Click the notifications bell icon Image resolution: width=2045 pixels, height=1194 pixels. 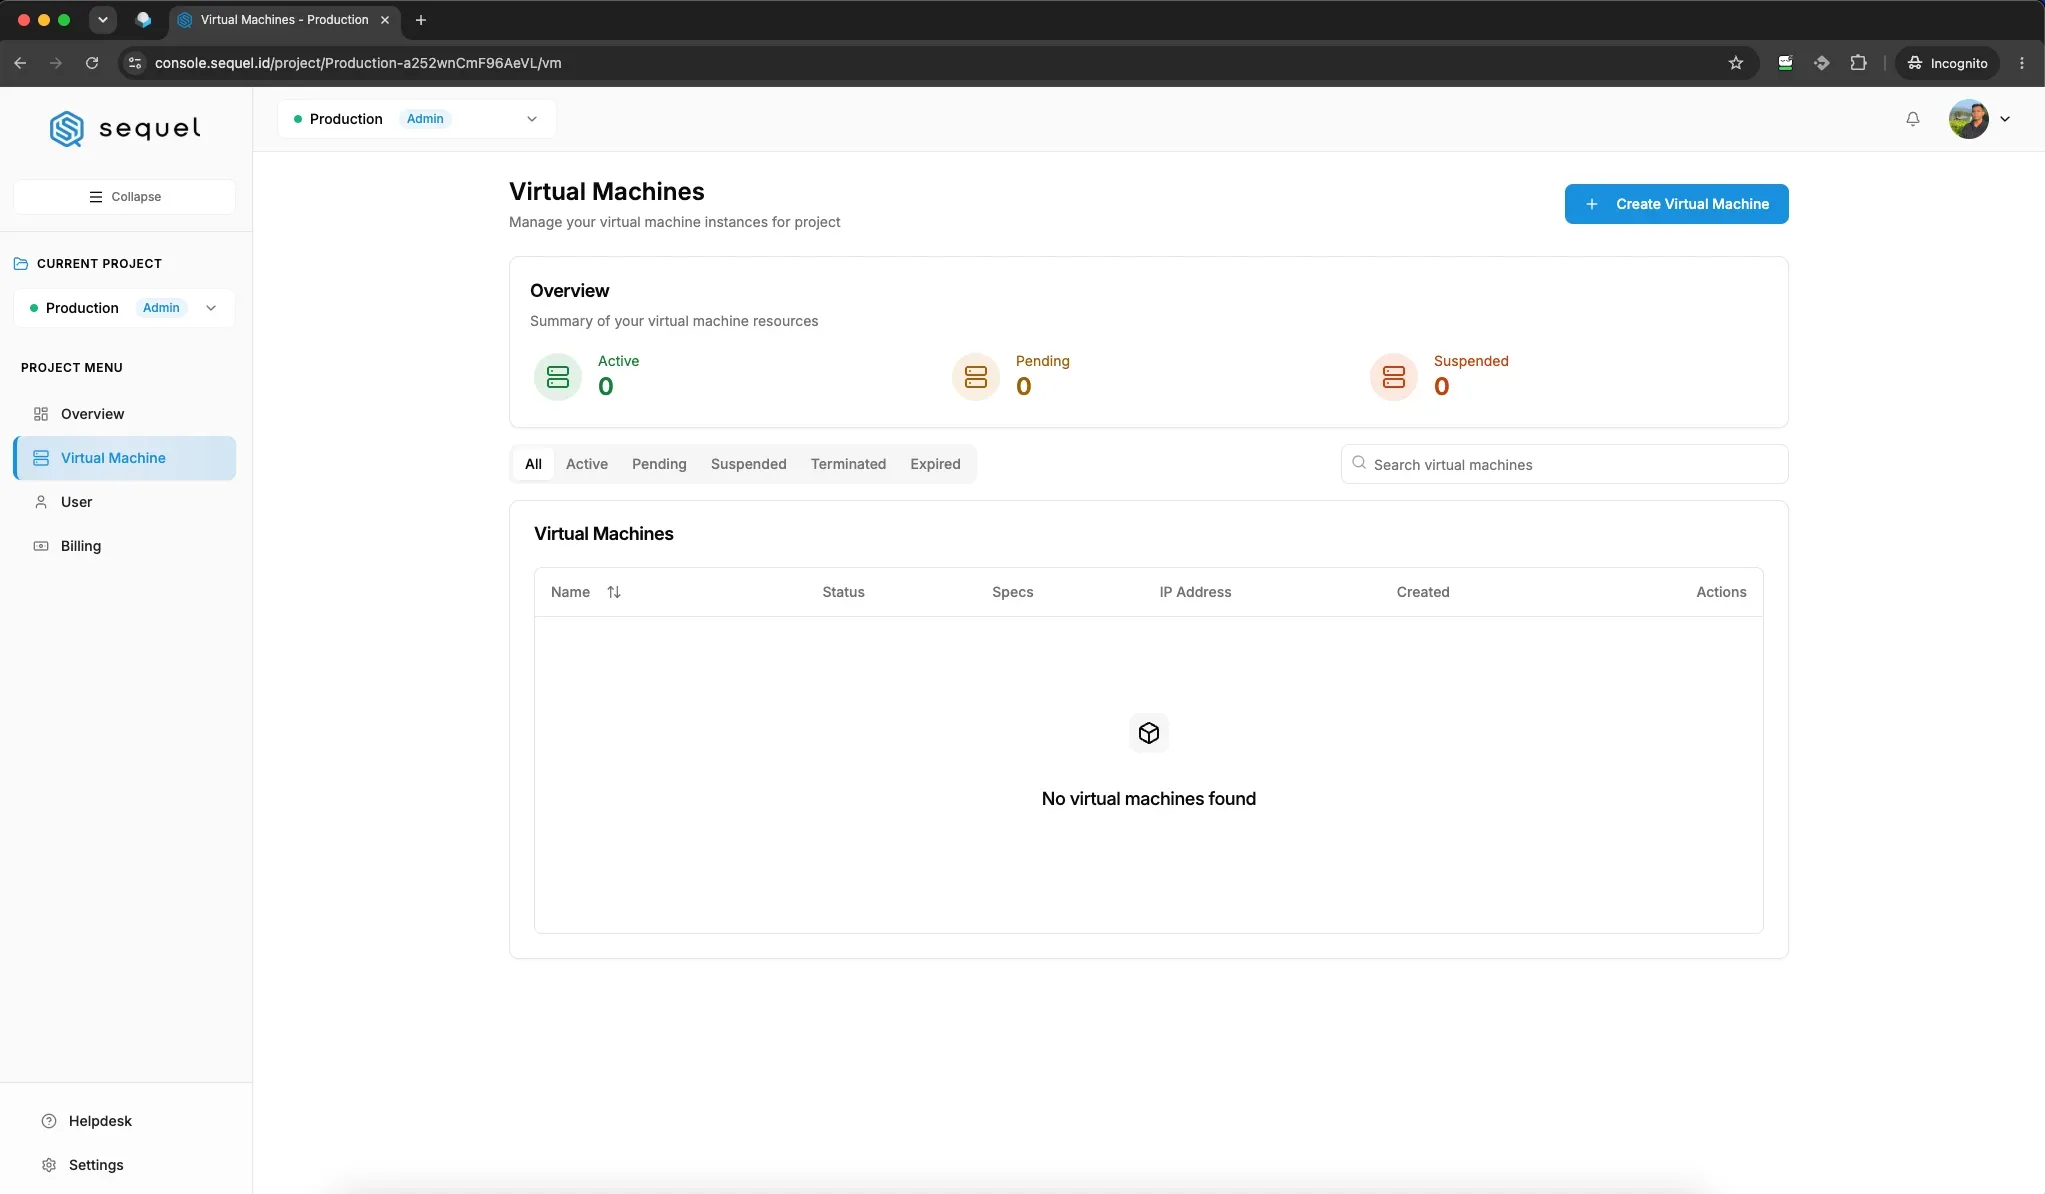[1912, 119]
